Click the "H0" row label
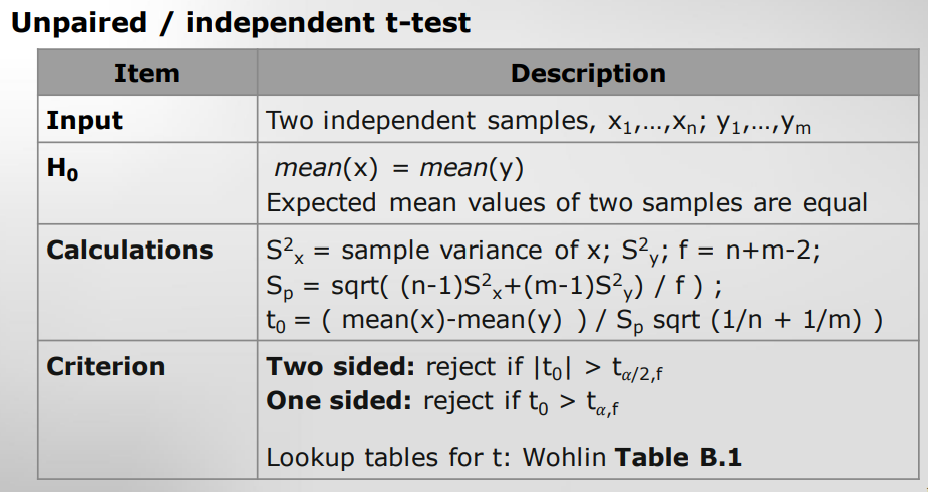 click(x=62, y=169)
